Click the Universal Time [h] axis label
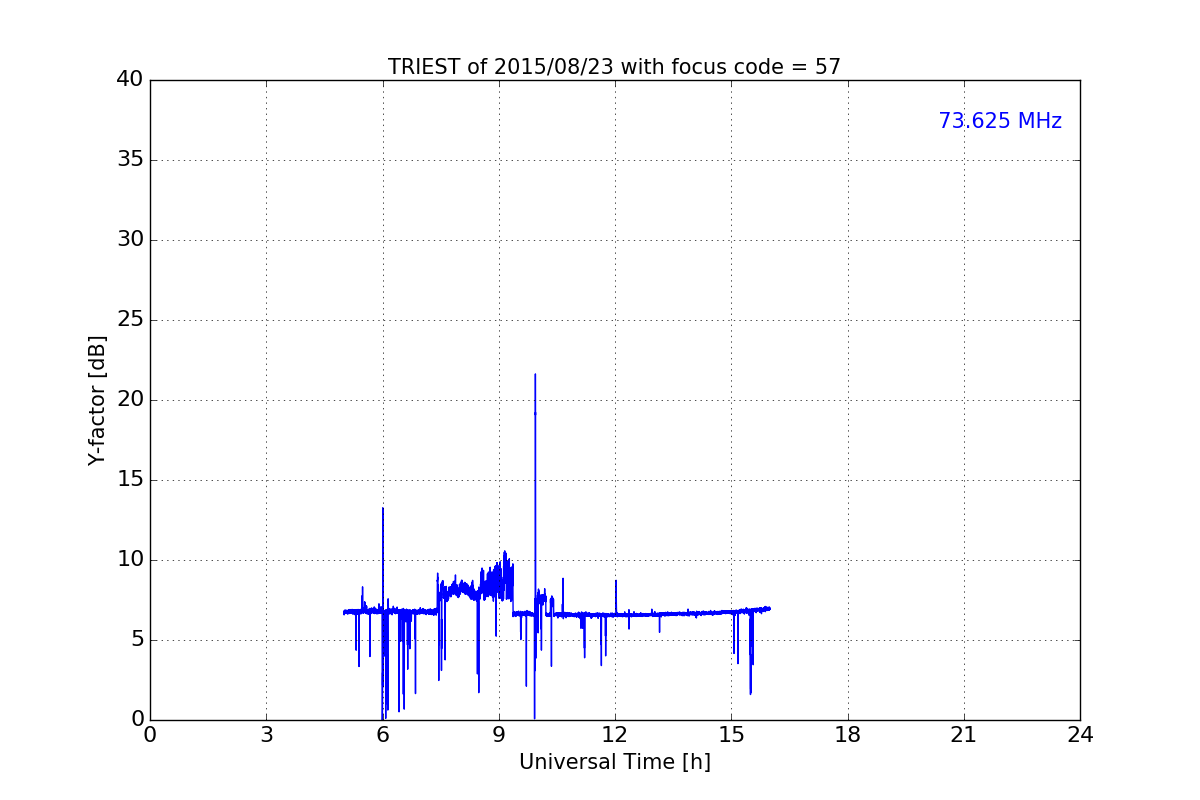Image resolution: width=1200 pixels, height=800 pixels. click(x=614, y=762)
